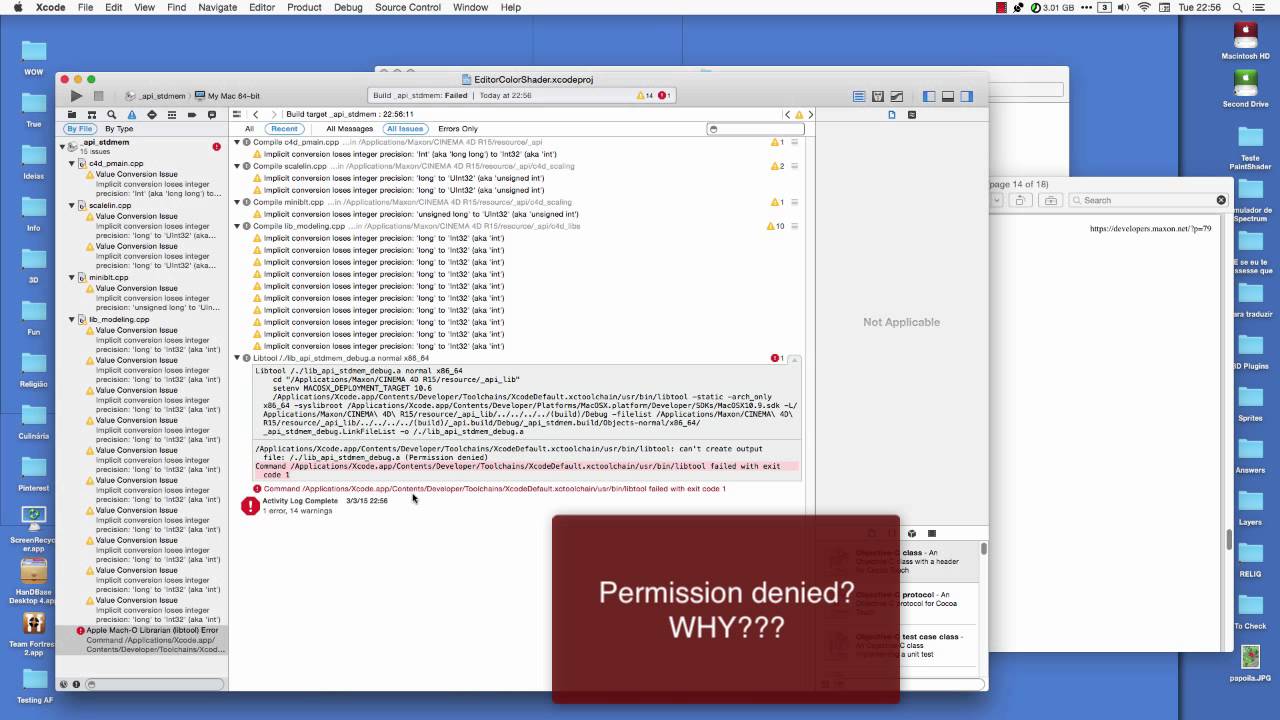Toggle the Debug area visibility
This screenshot has height=720, width=1280.
coord(948,96)
